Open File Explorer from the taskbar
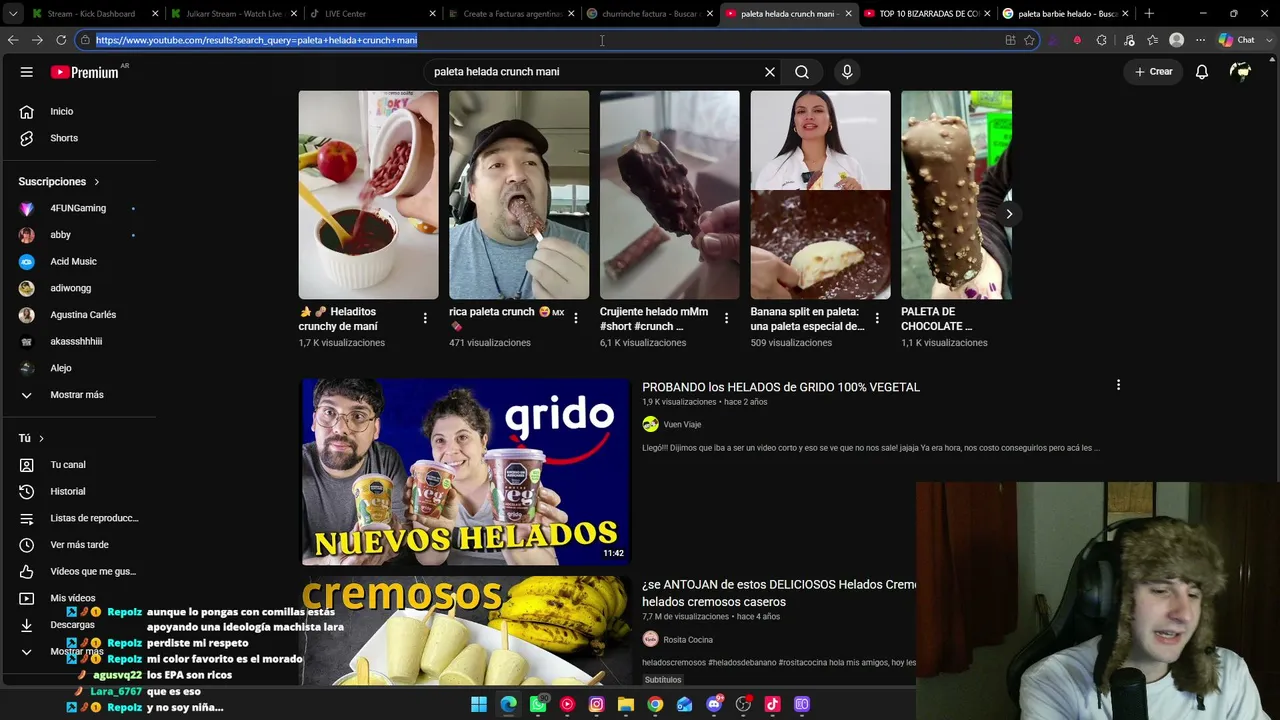 click(626, 704)
